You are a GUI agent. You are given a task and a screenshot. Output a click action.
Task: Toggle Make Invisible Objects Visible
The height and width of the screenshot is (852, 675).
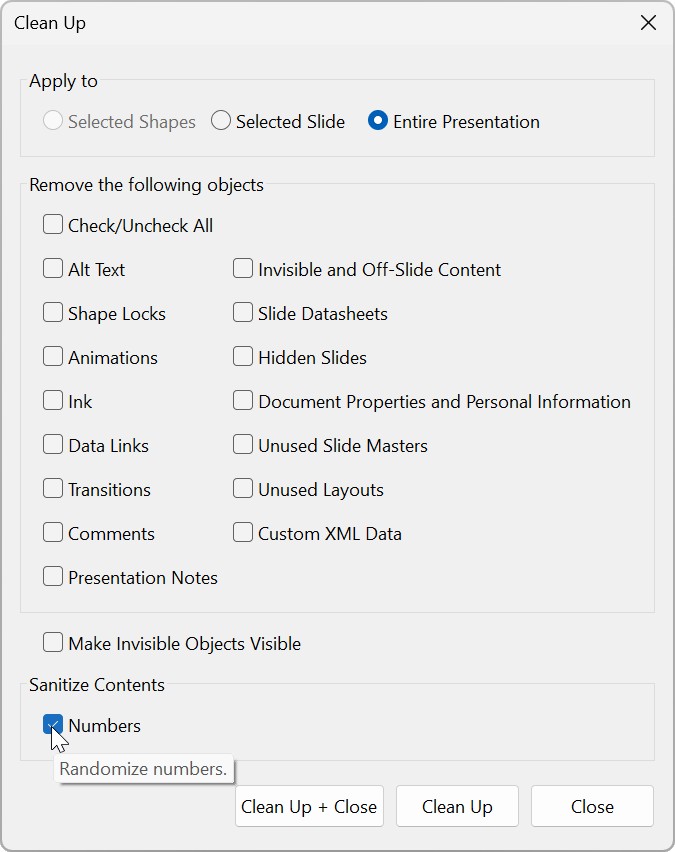click(53, 643)
